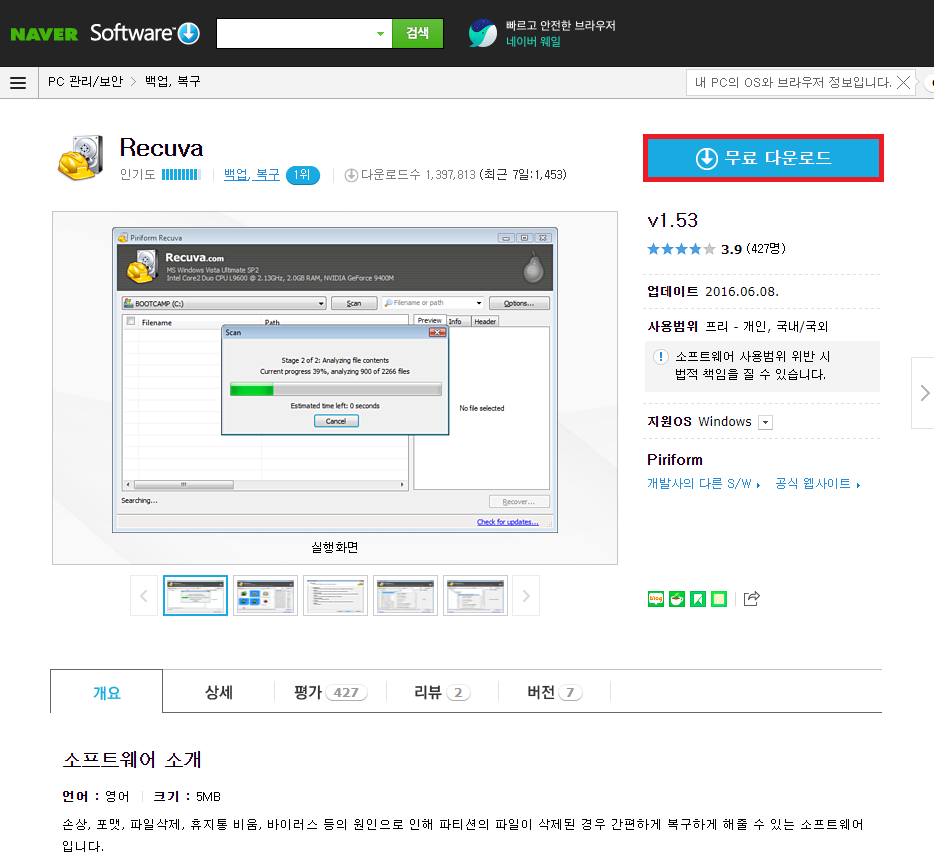Show previous screenshot thumbnails arrow
Image resolution: width=934 pixels, height=862 pixels.
144,596
